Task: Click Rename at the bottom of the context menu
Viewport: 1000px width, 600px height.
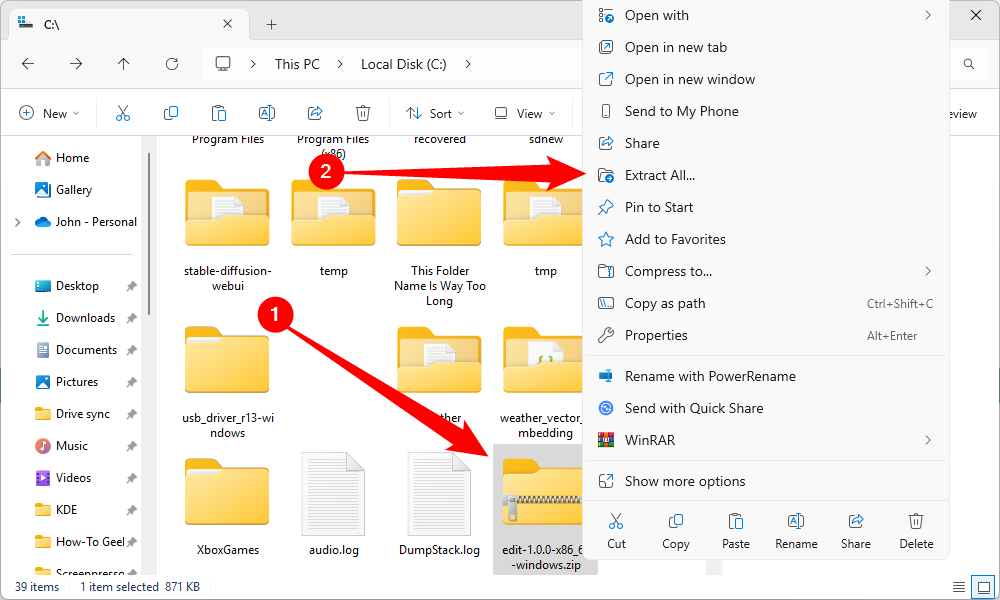Action: click(796, 530)
